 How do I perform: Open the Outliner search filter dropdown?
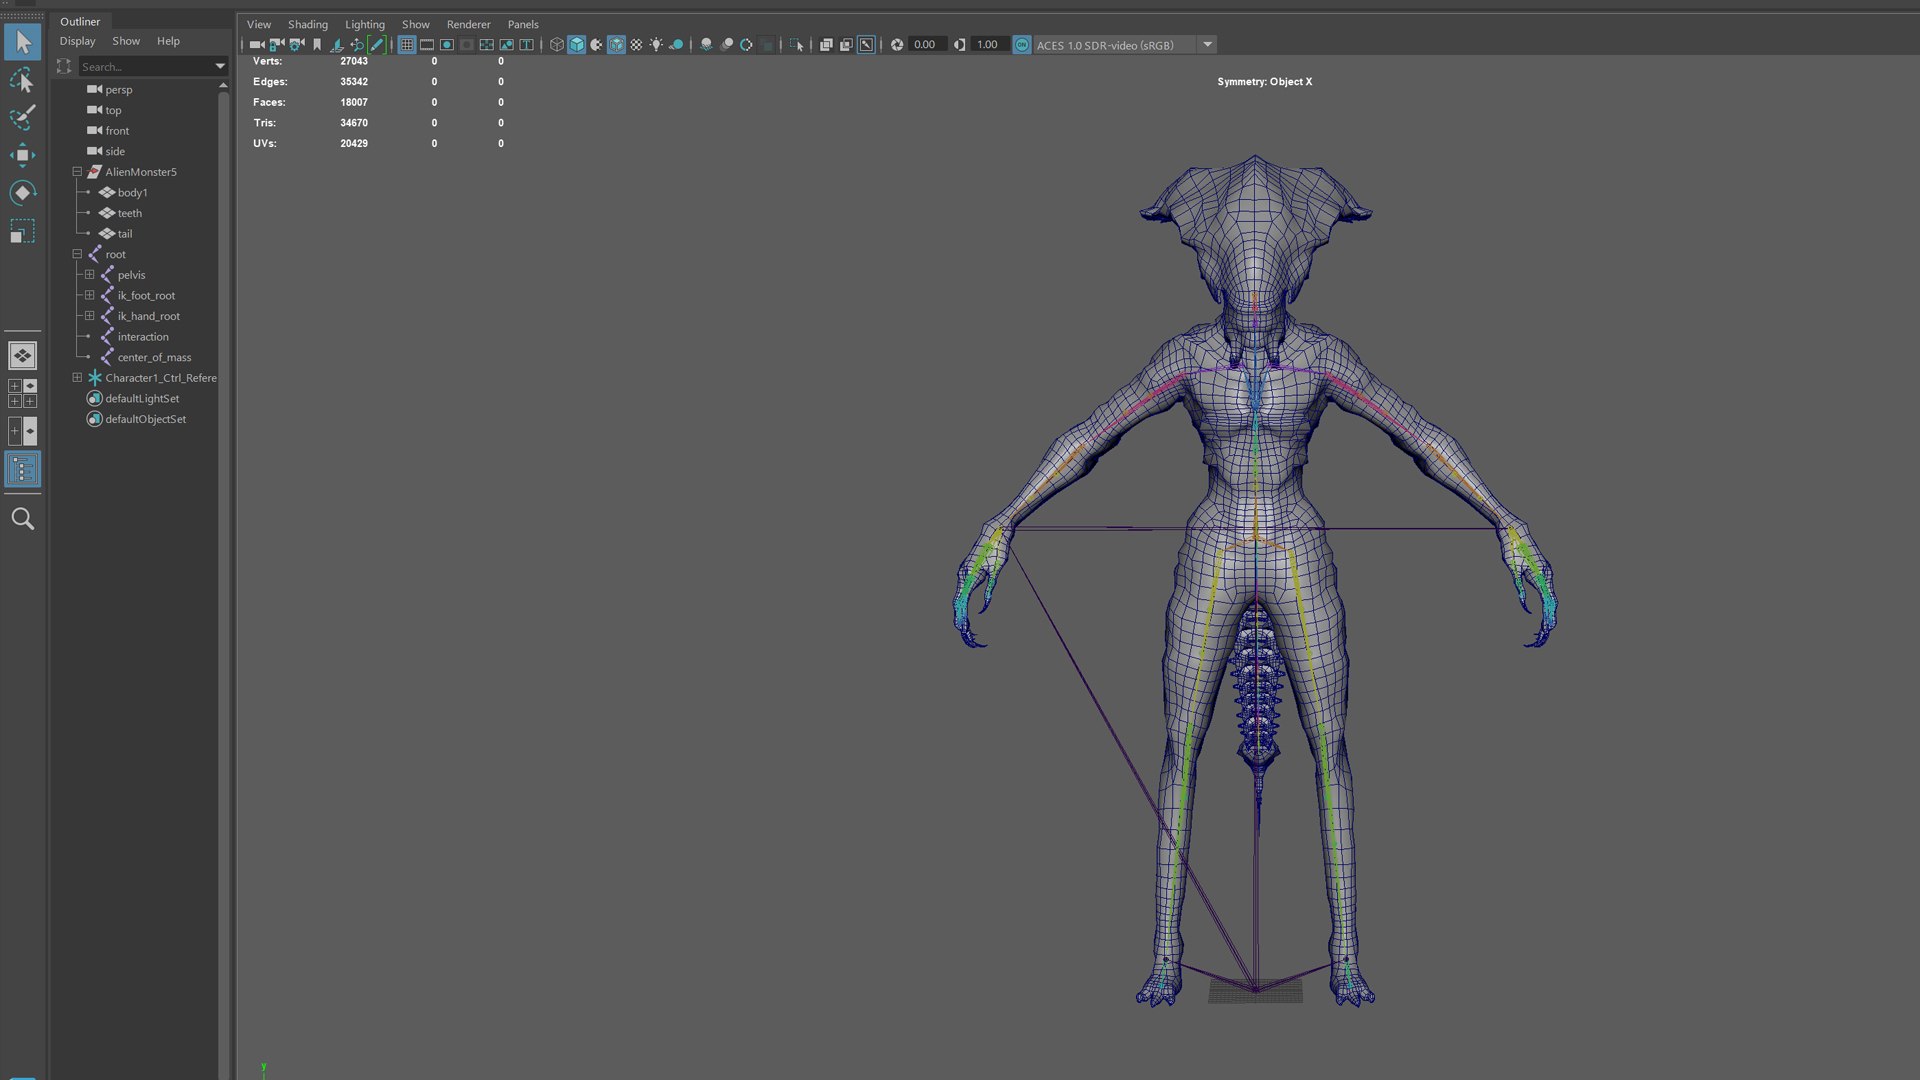[x=220, y=66]
